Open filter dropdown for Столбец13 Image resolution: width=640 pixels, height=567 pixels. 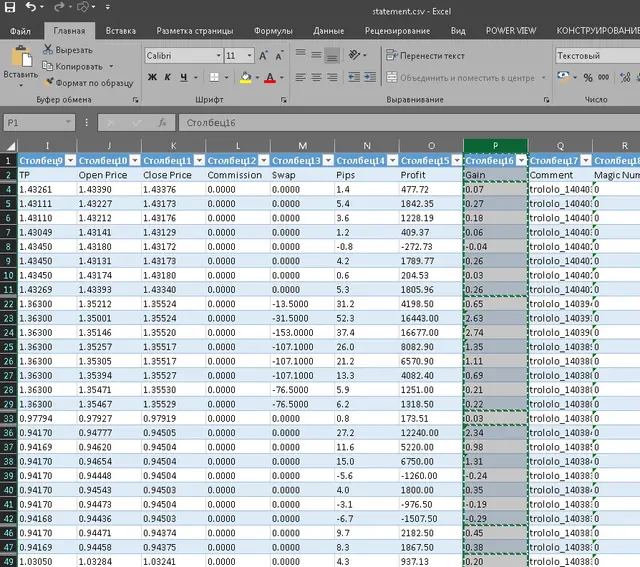(x=328, y=160)
